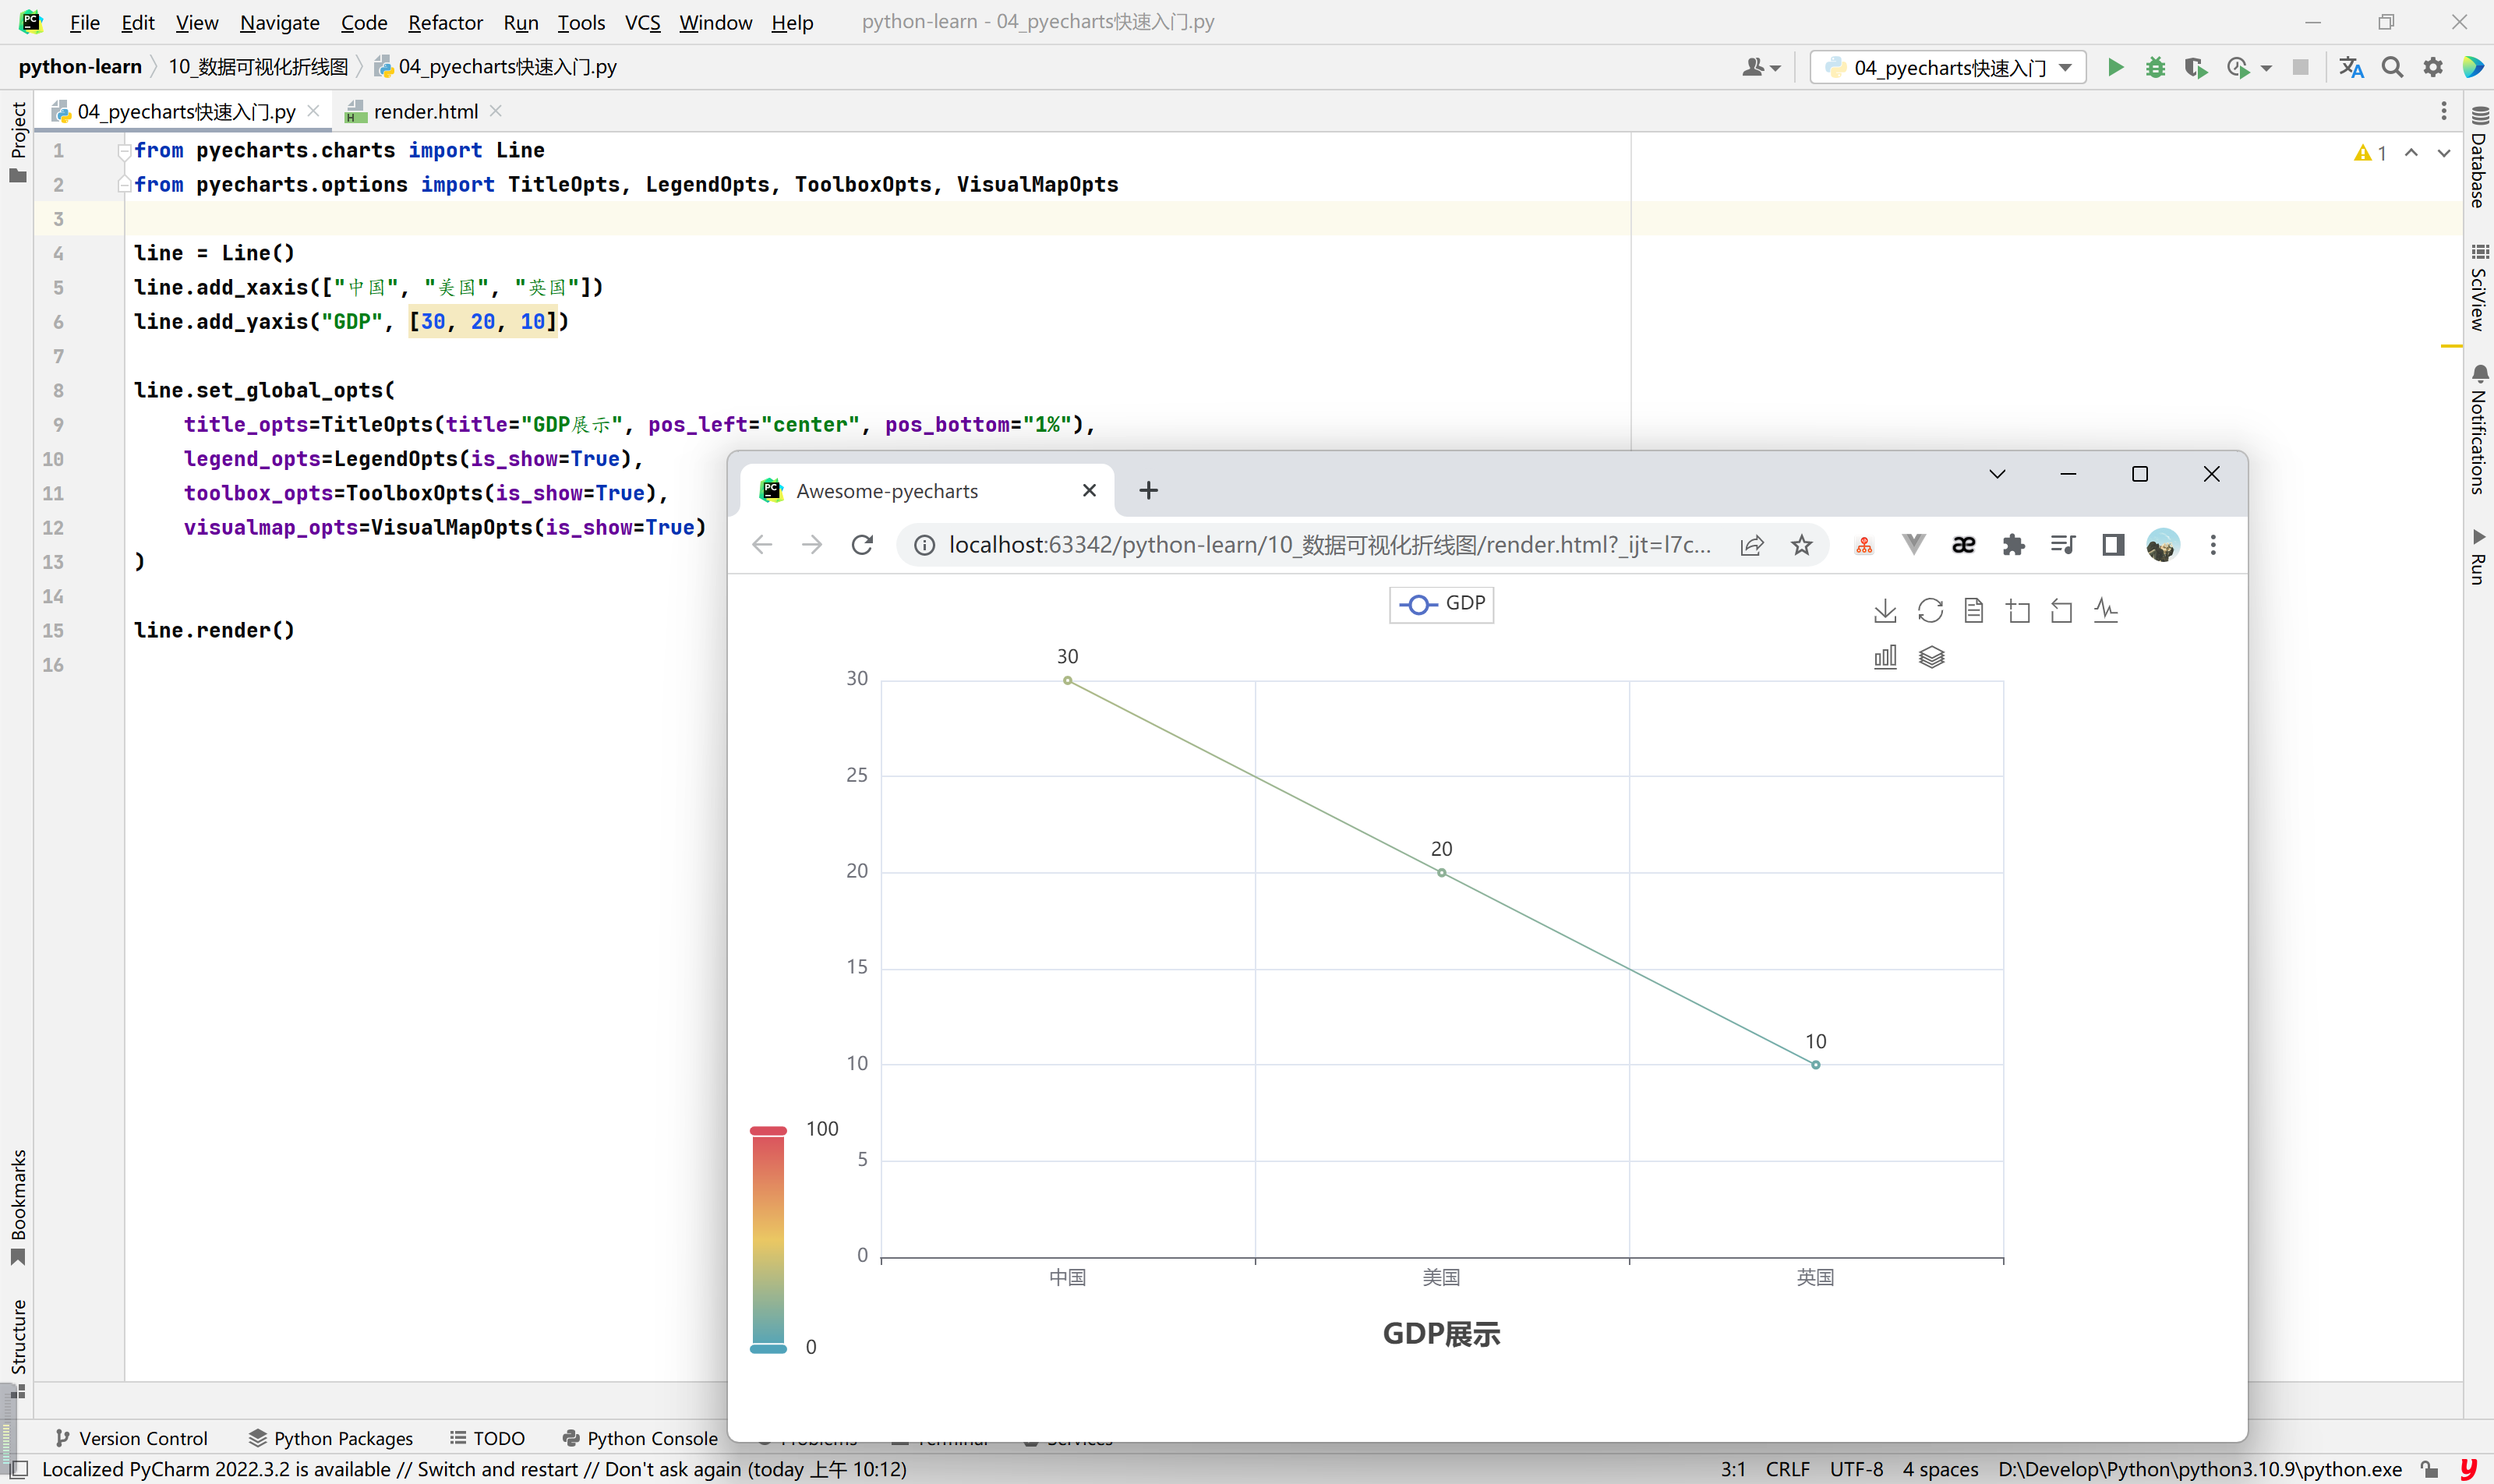This screenshot has width=2494, height=1484.
Task: Click the translation plugin icon
Action: (2351, 67)
